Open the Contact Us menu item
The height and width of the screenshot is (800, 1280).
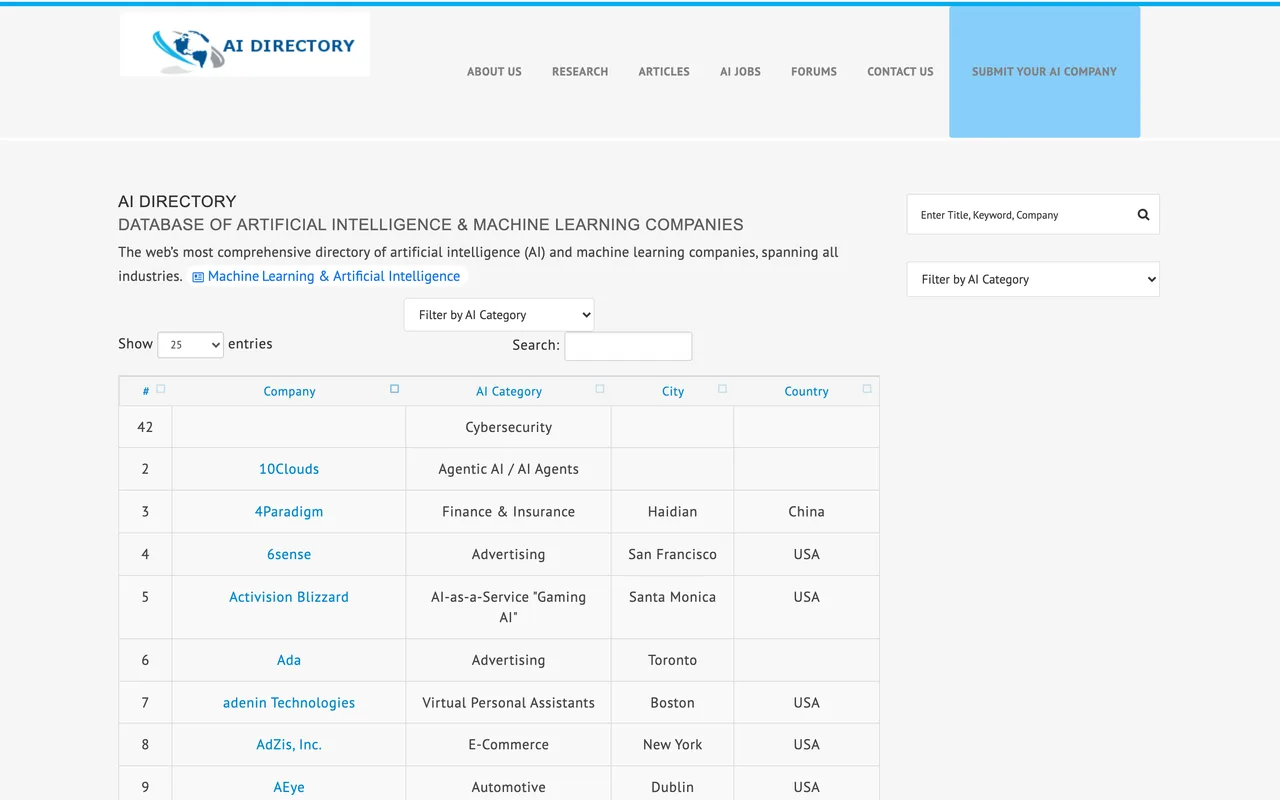click(900, 72)
